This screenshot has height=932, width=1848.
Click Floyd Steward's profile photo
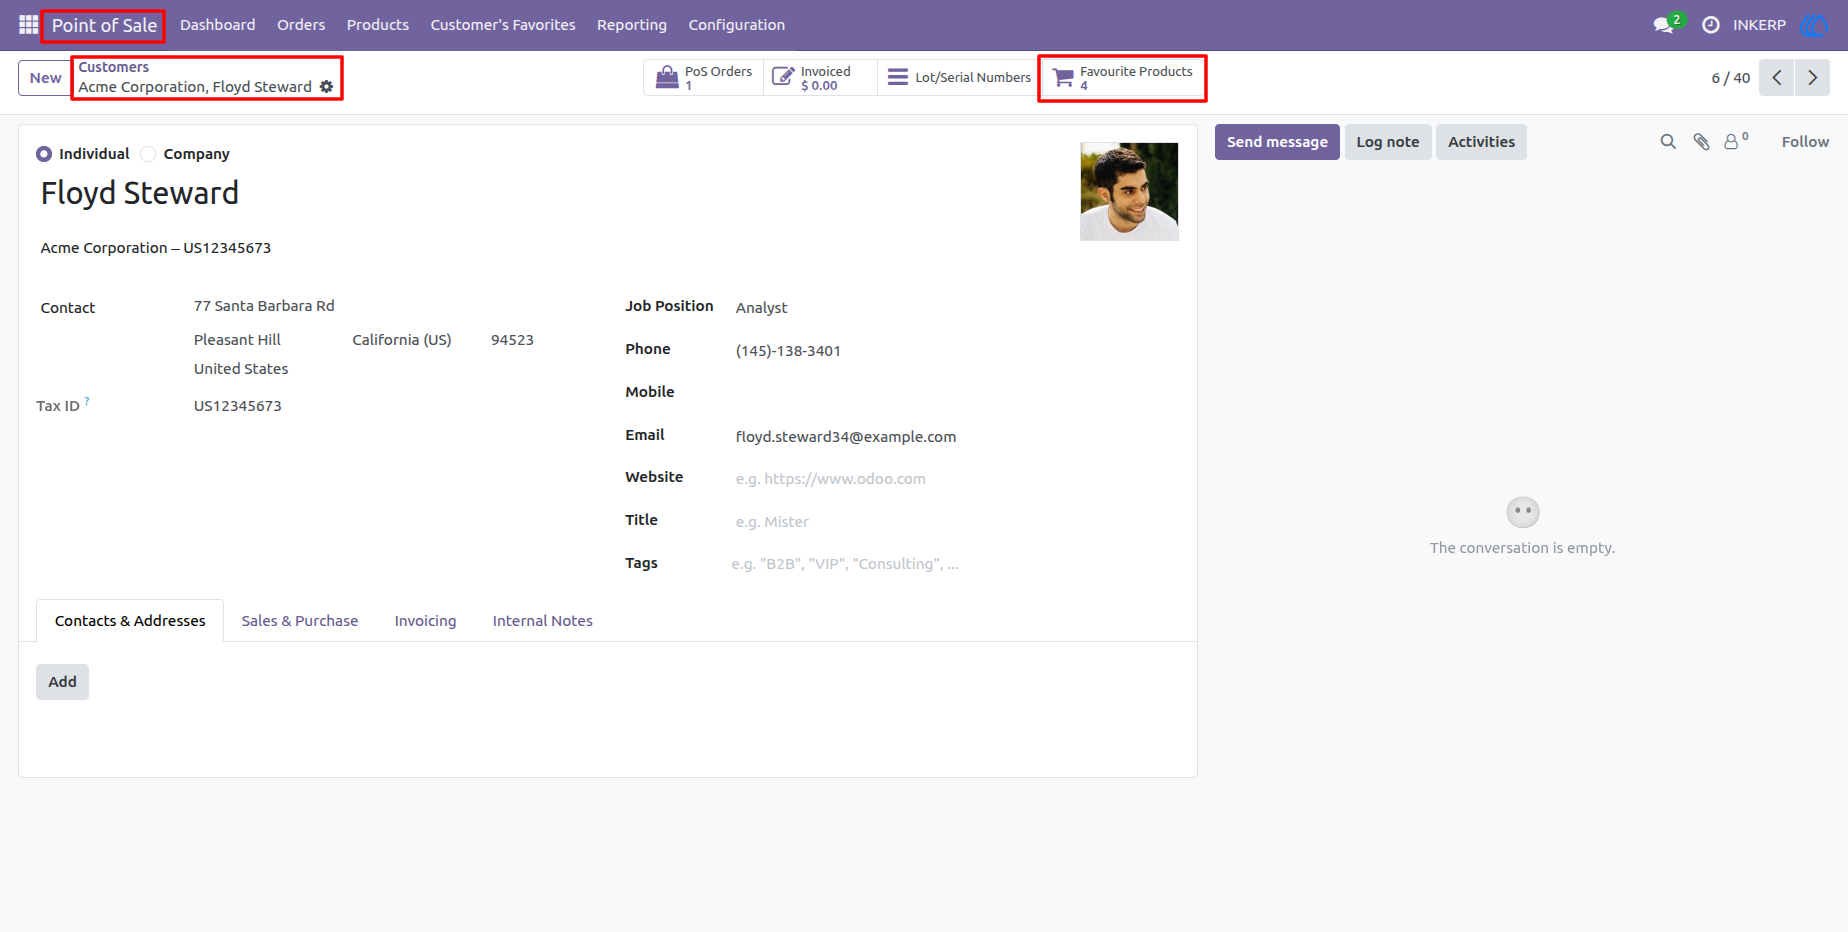[1129, 191]
